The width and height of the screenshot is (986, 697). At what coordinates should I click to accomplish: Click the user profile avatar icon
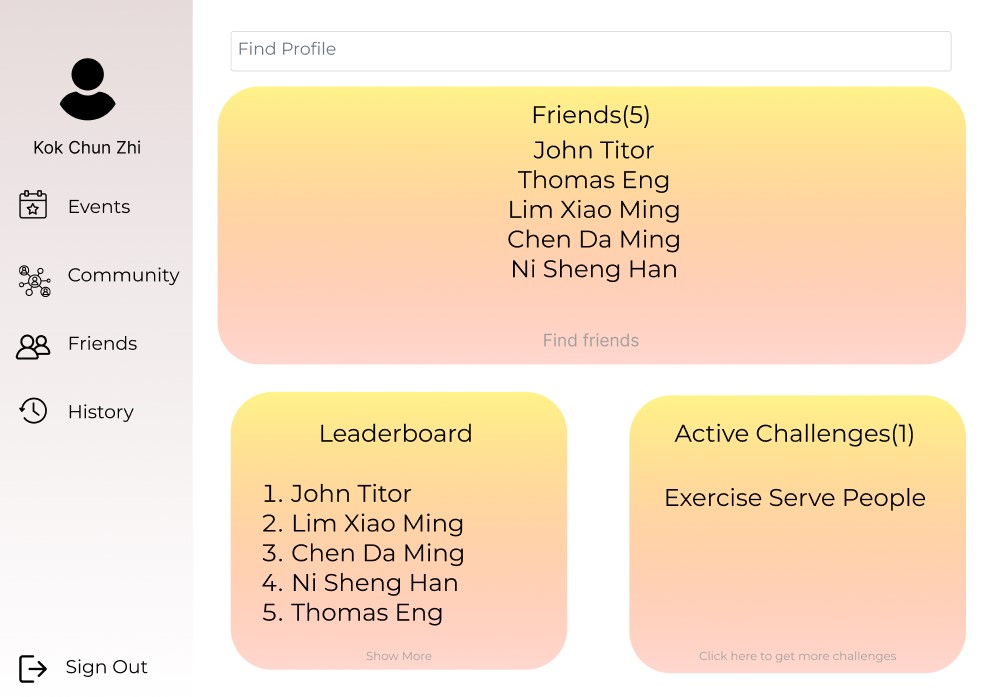[x=87, y=89]
